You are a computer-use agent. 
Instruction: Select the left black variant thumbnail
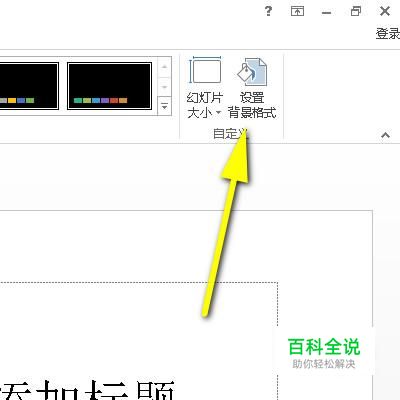[29, 86]
